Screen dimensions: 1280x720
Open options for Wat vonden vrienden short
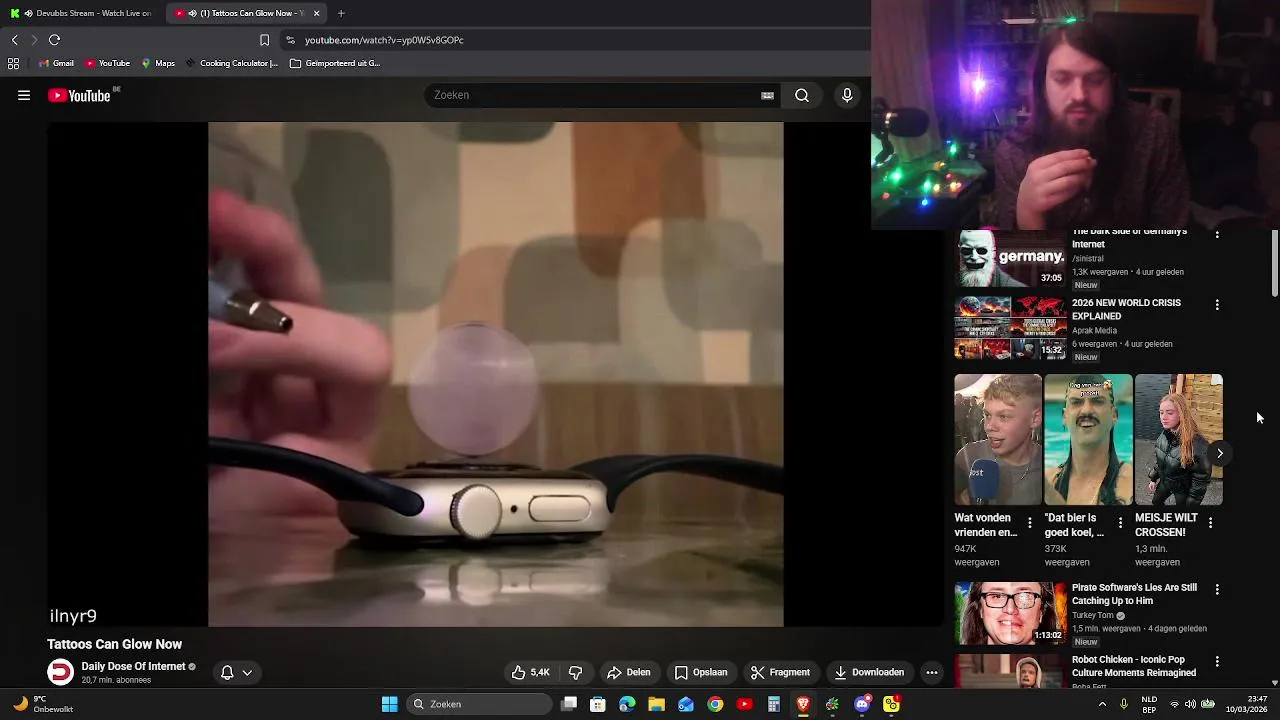pos(1030,522)
